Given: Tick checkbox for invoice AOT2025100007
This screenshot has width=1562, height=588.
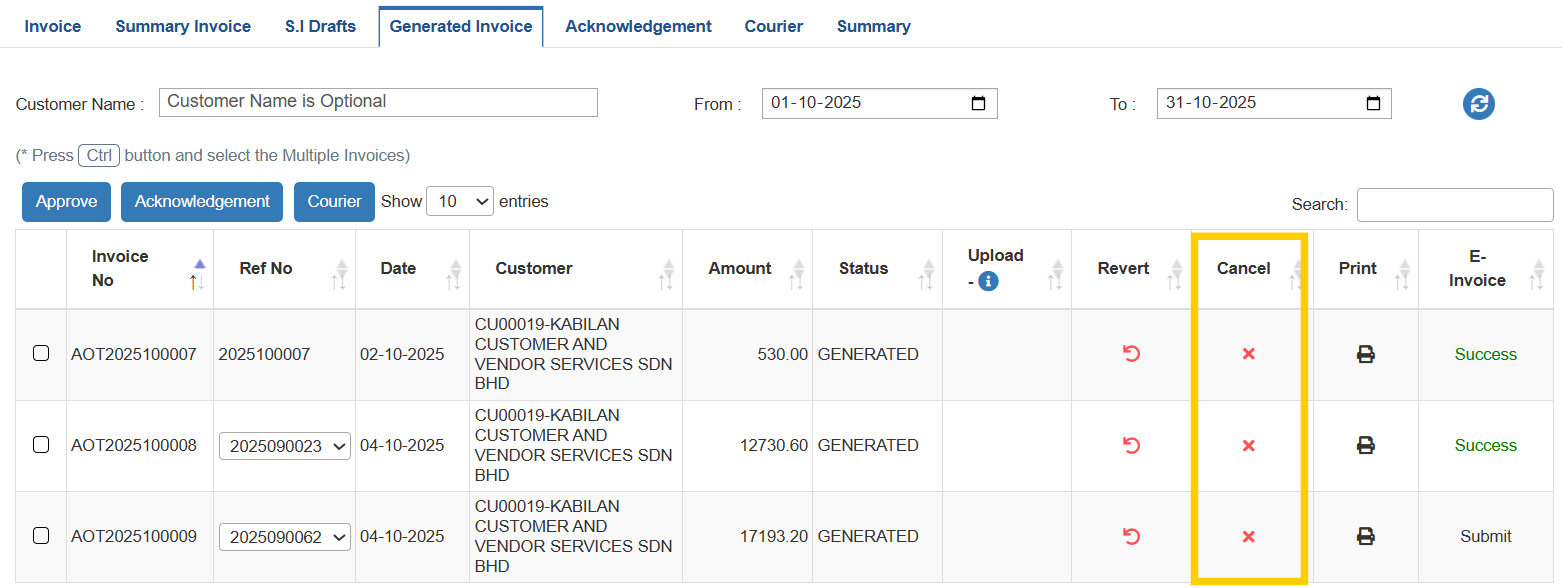Looking at the screenshot, I should (x=41, y=353).
